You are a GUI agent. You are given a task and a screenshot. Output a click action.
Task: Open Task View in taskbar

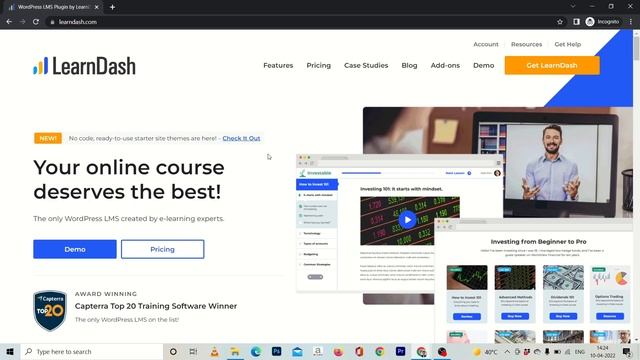[193, 351]
